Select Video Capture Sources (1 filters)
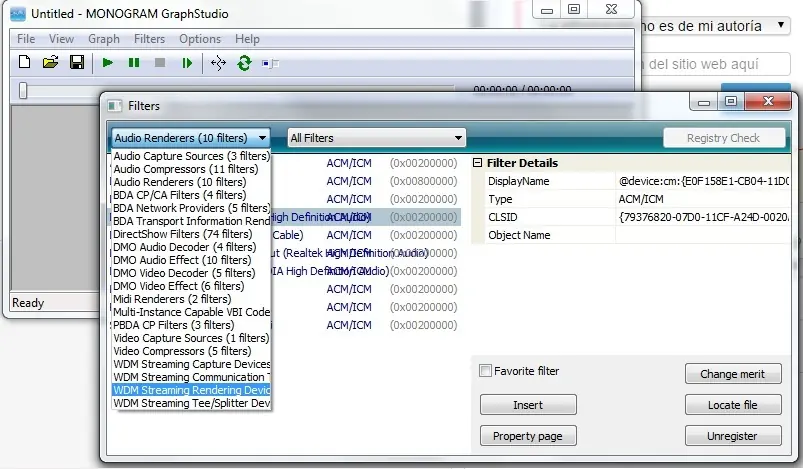This screenshot has width=803, height=469. (x=191, y=338)
